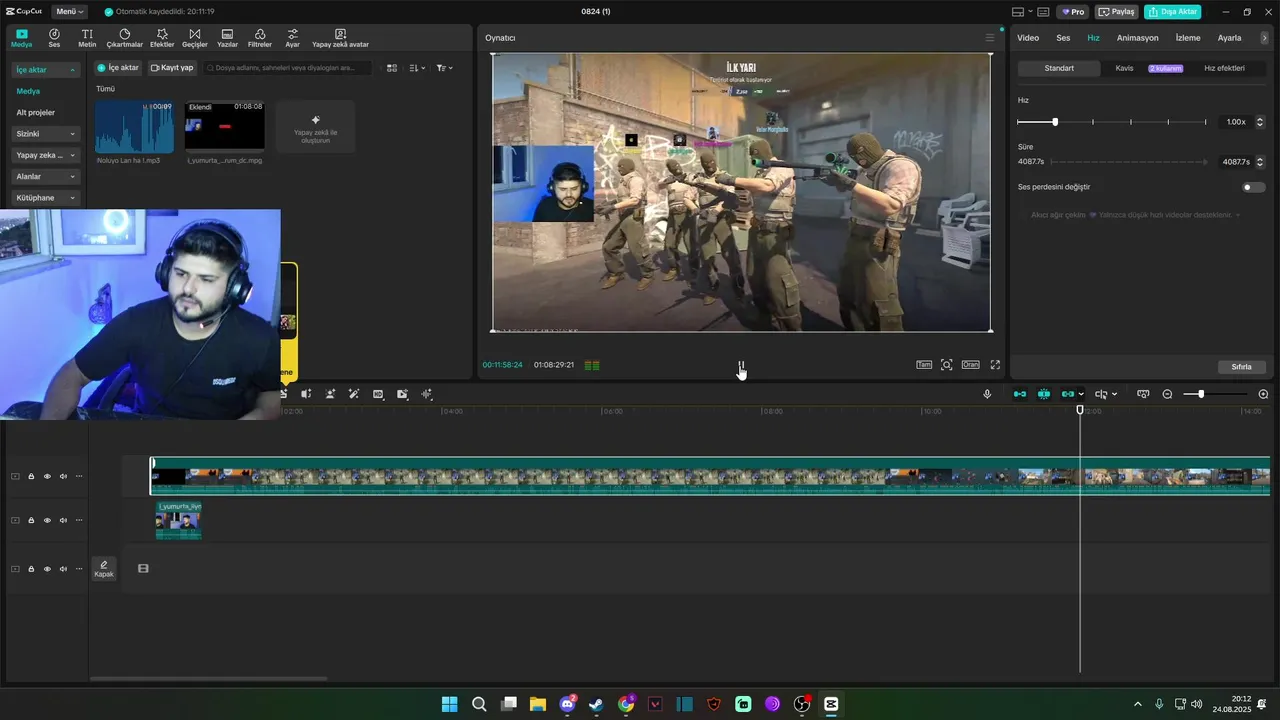Click the green İçe aktar import button

pyautogui.click(x=118, y=68)
